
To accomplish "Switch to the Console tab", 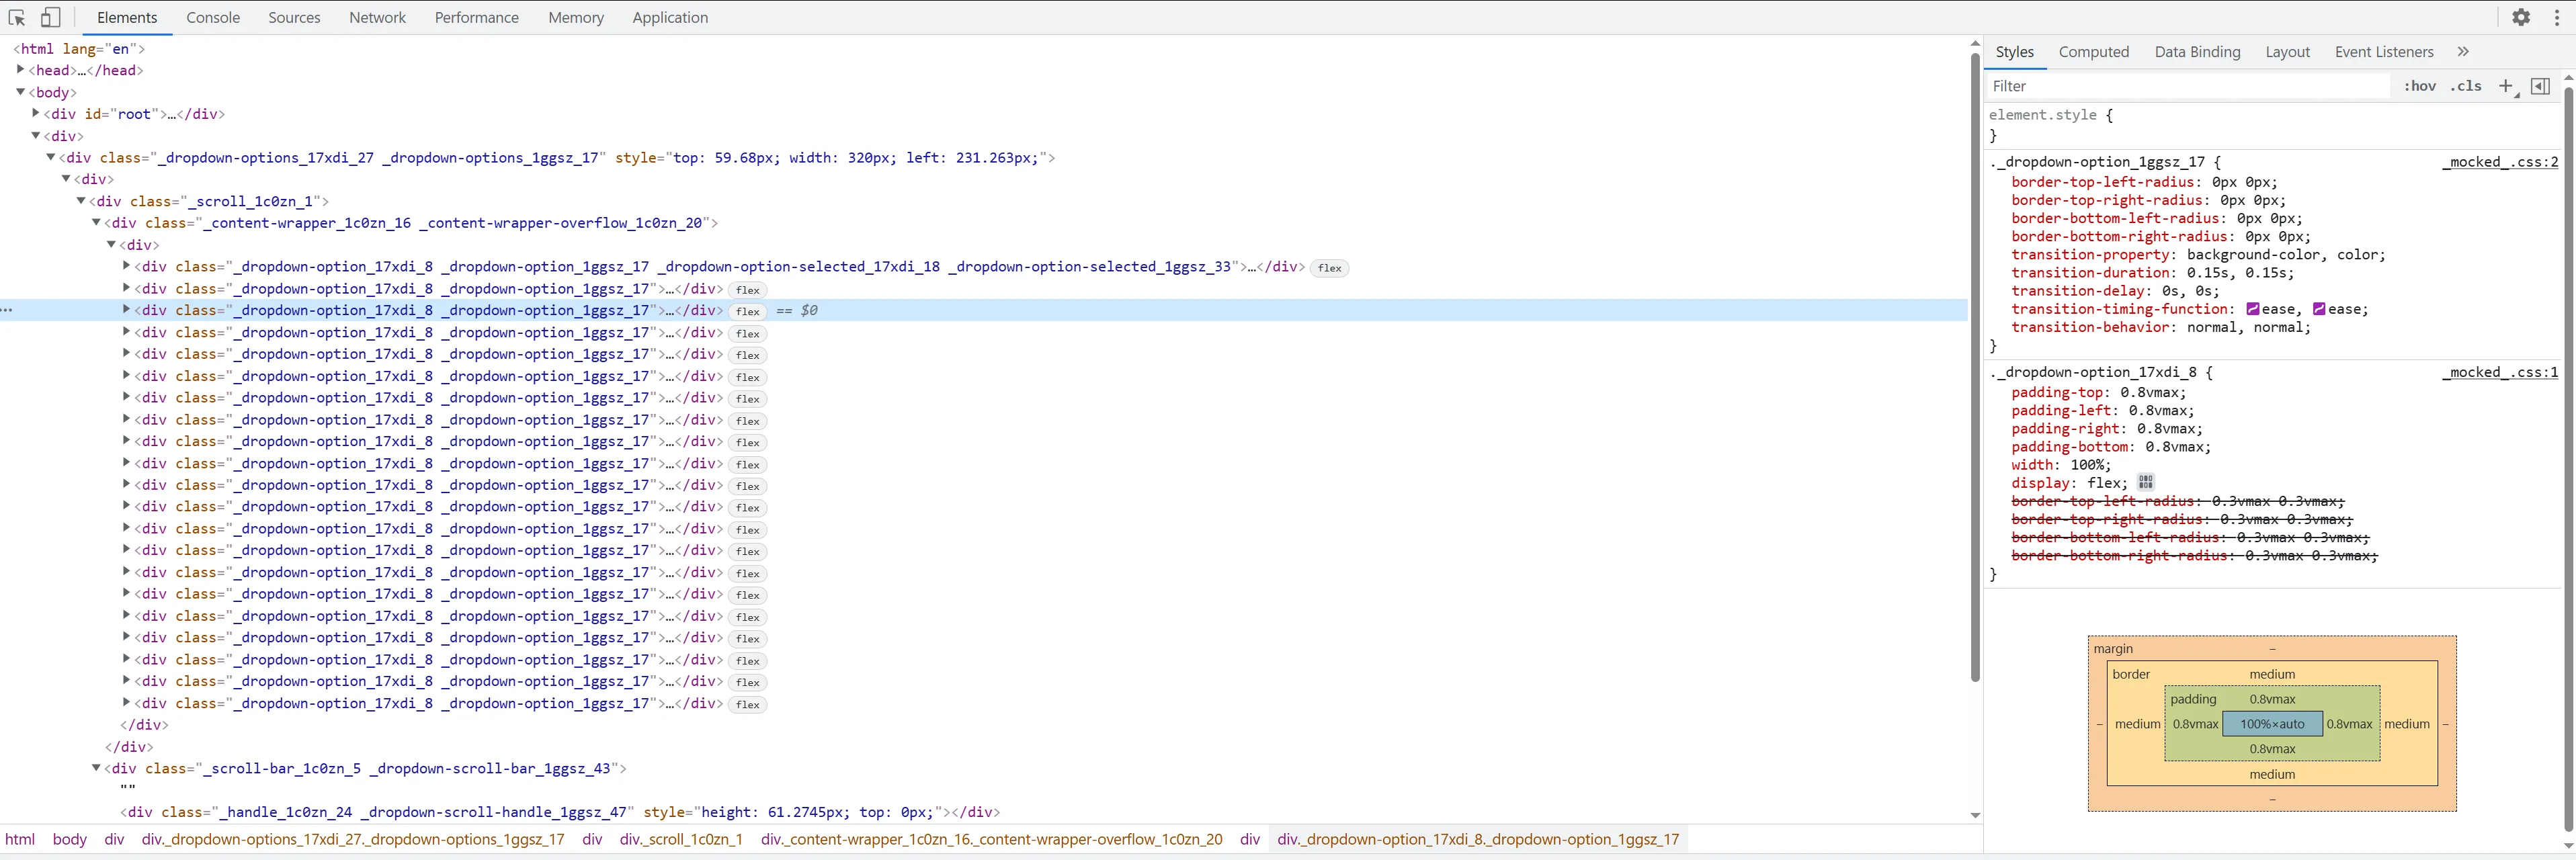I will coord(213,17).
